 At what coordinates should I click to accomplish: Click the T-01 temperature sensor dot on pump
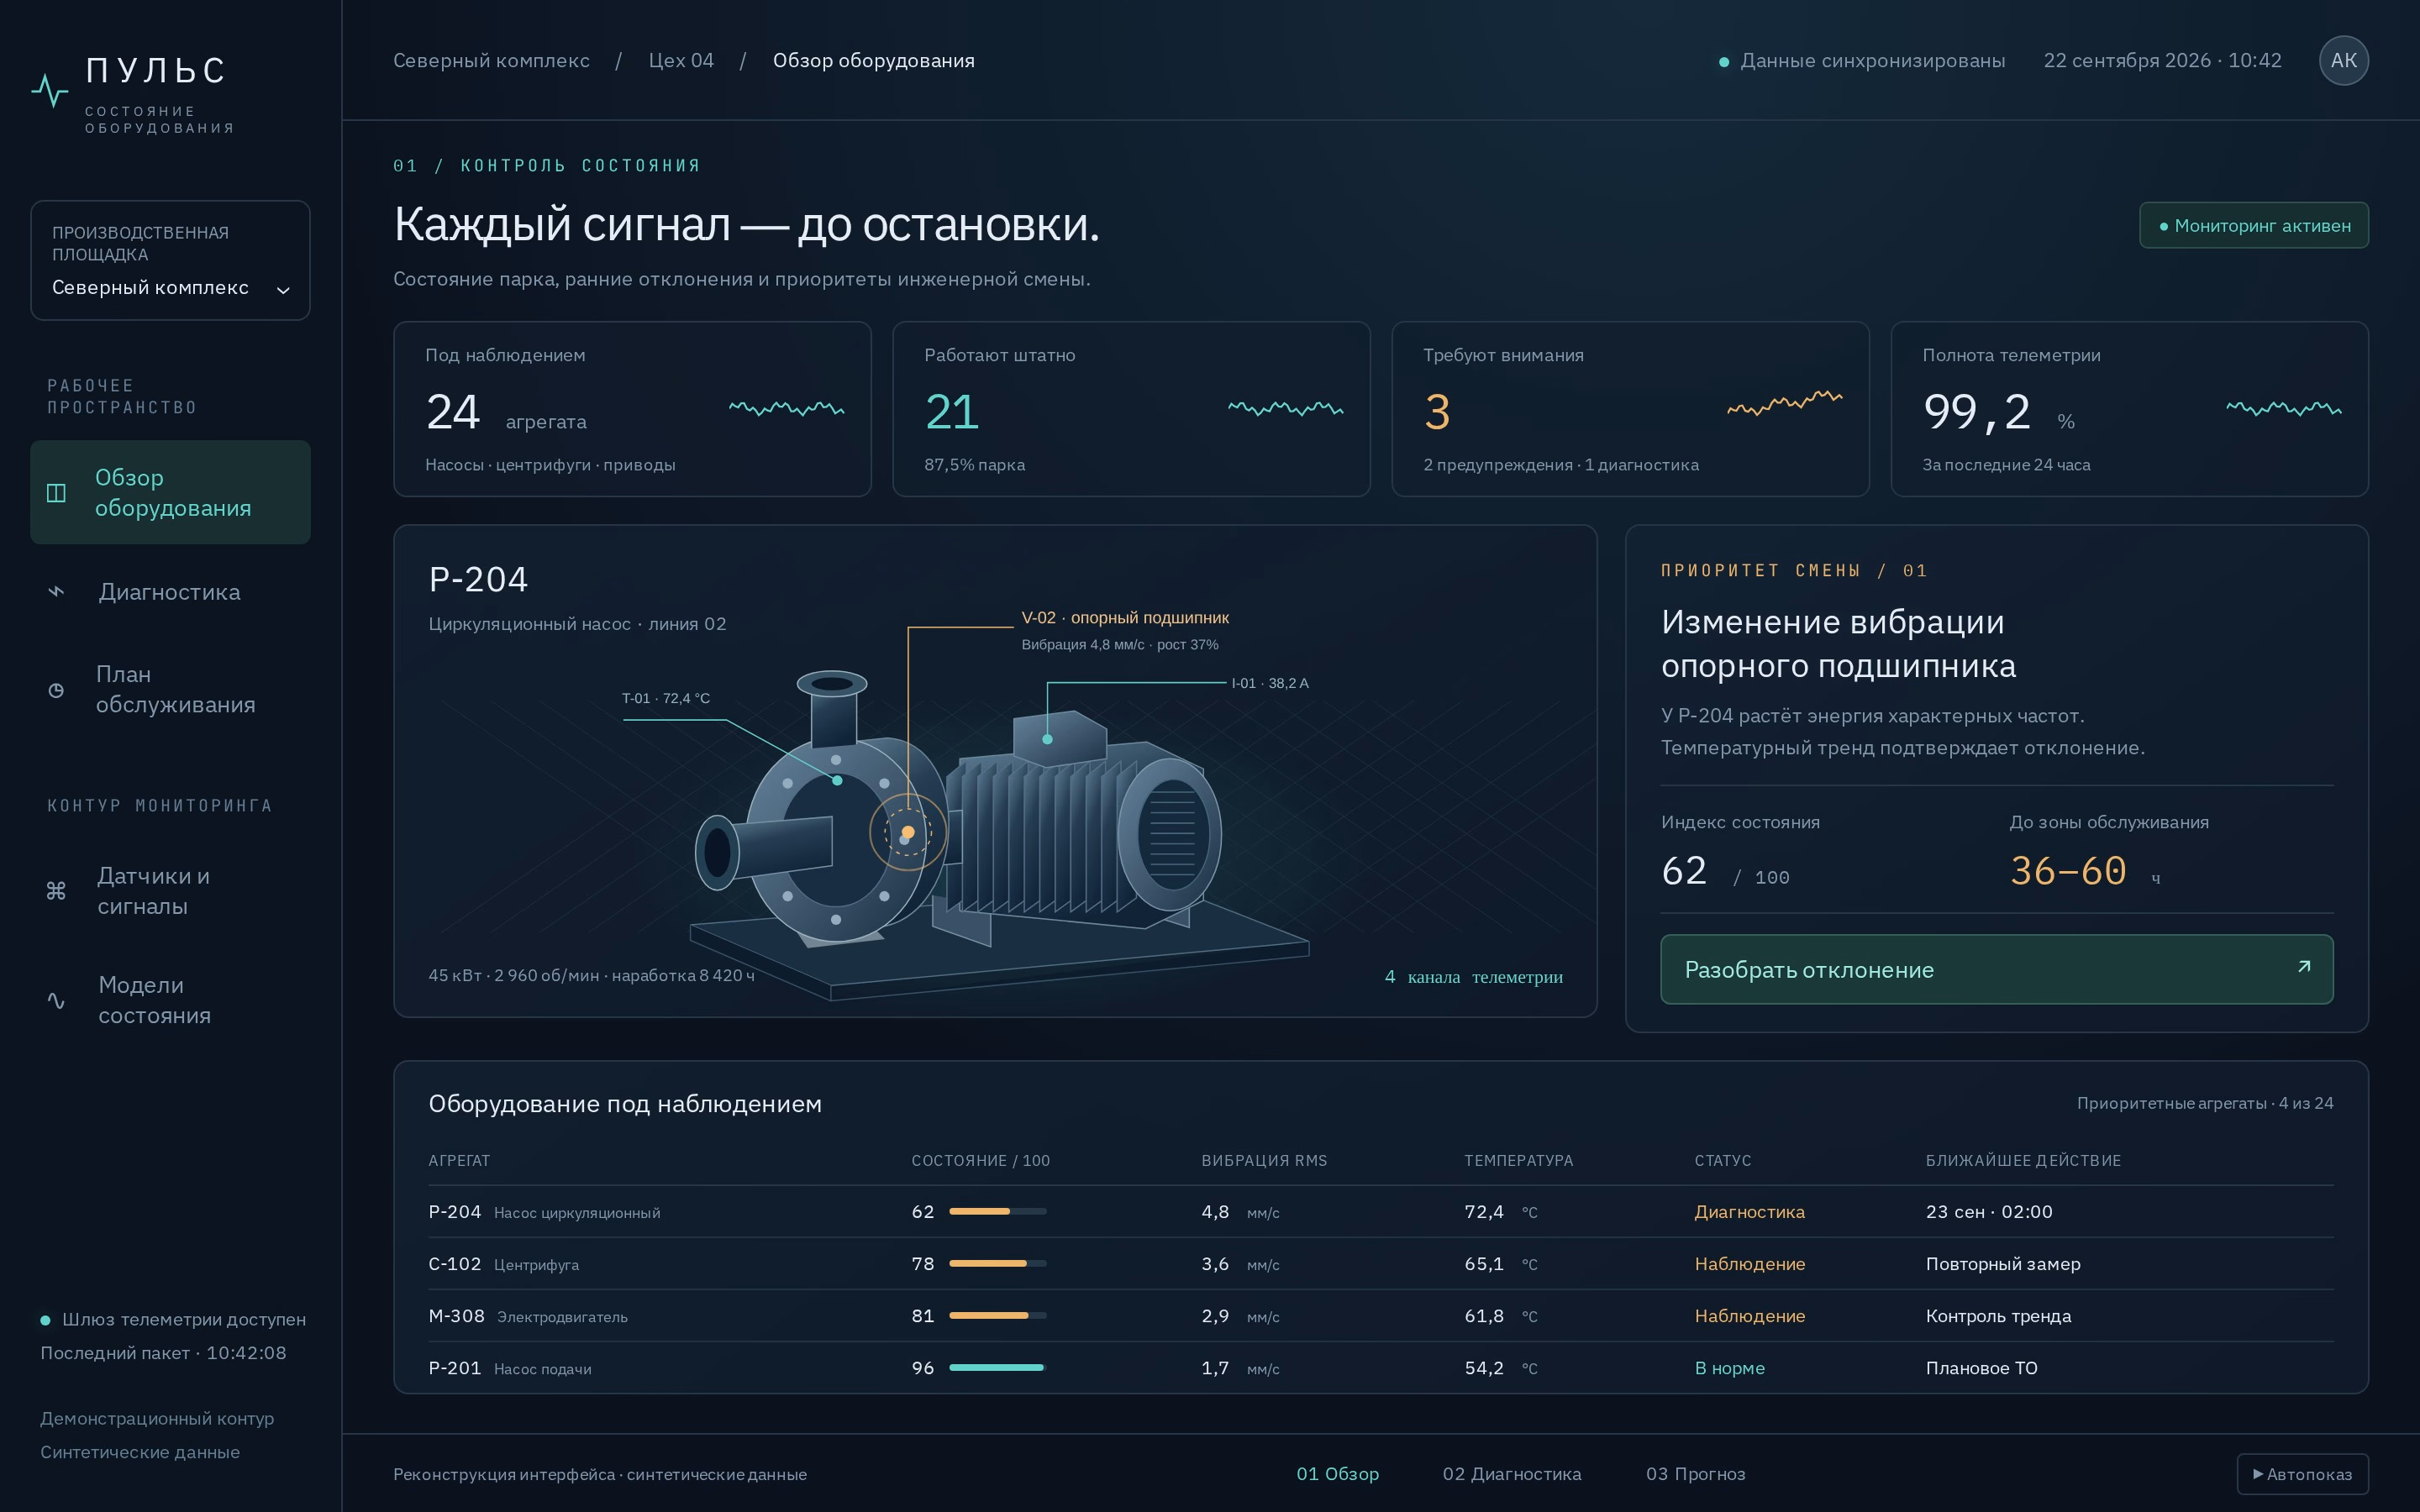(x=837, y=780)
